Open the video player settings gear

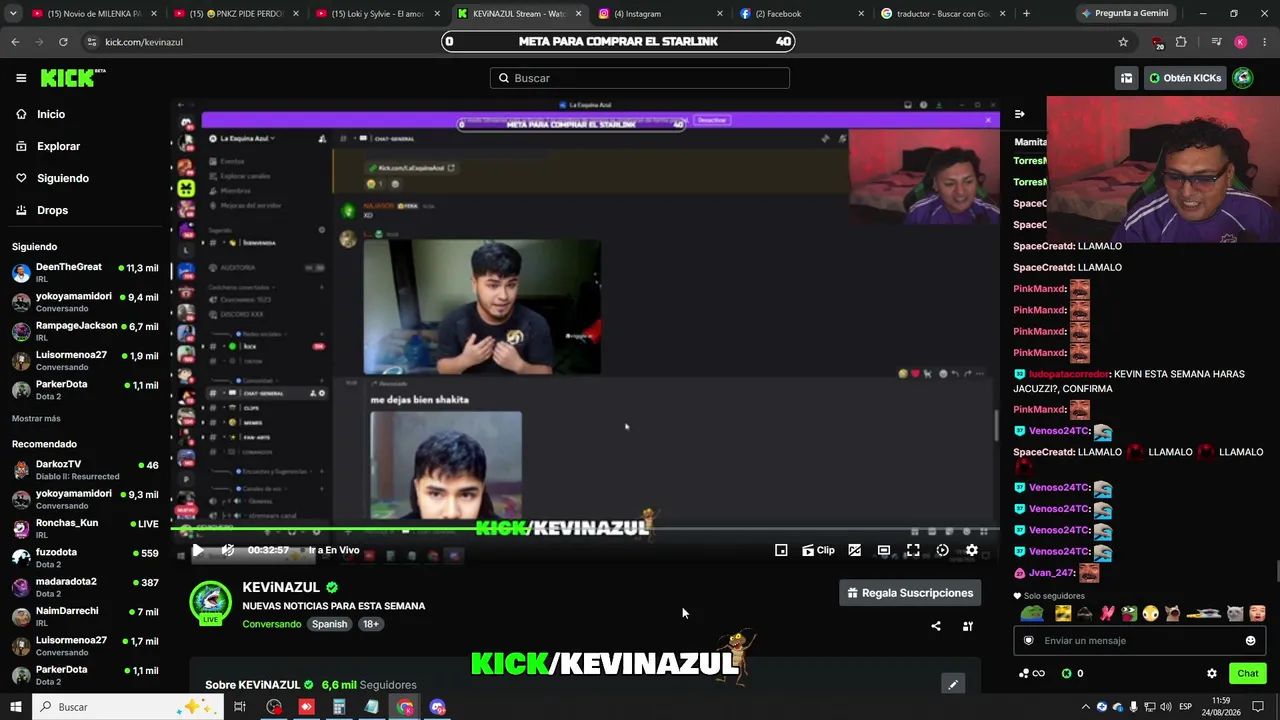[x=971, y=550]
